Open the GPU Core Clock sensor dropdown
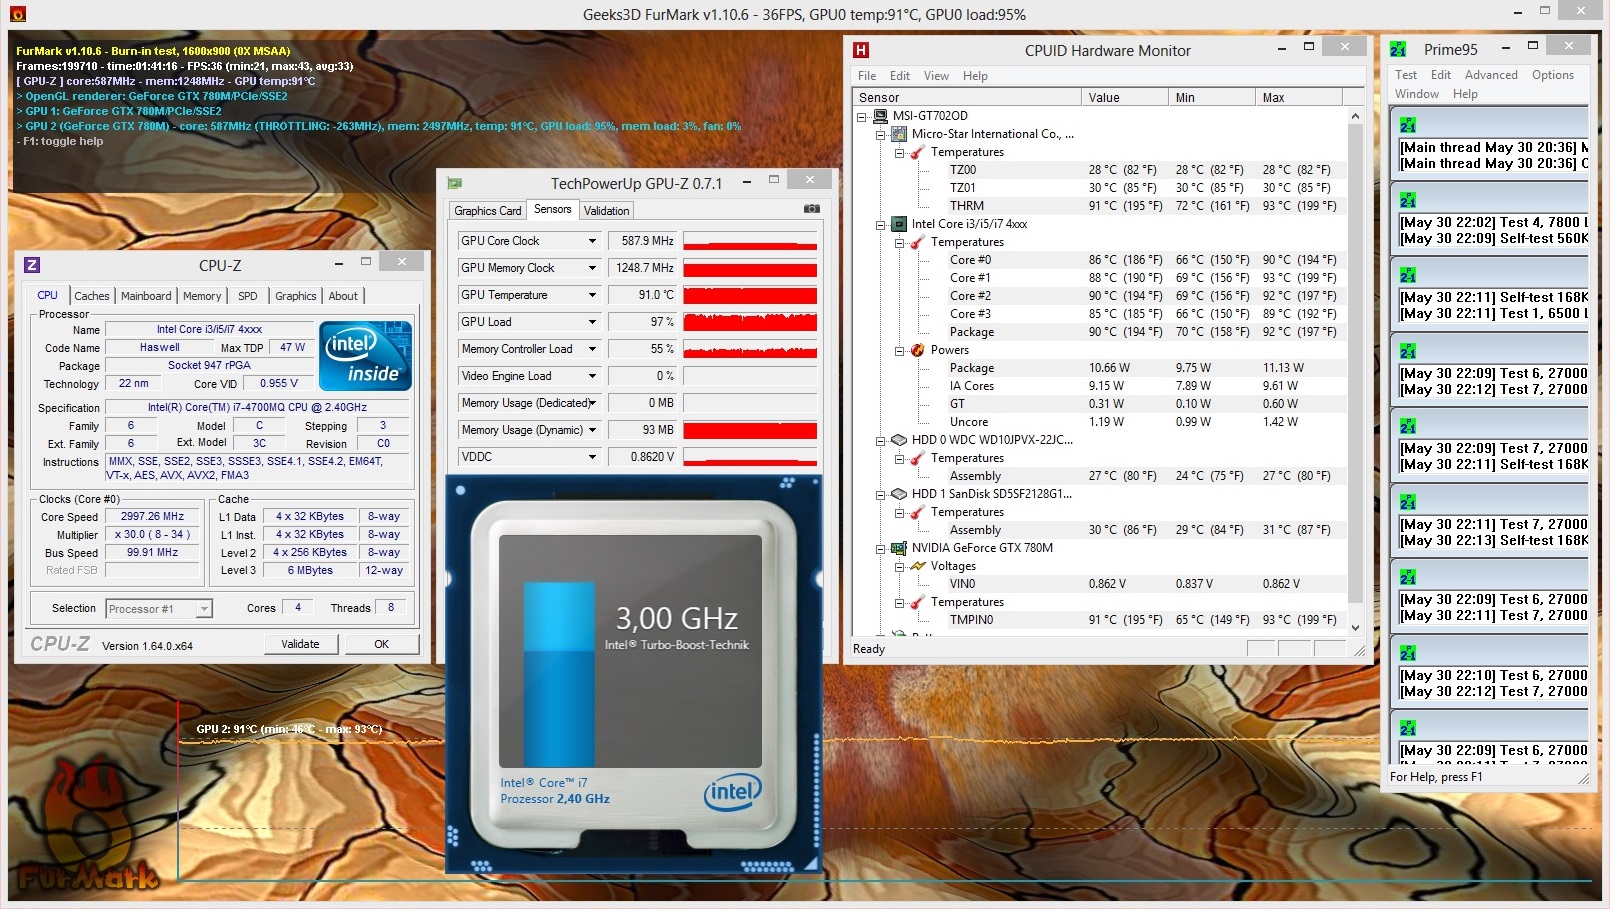Image resolution: width=1610 pixels, height=909 pixels. point(592,241)
